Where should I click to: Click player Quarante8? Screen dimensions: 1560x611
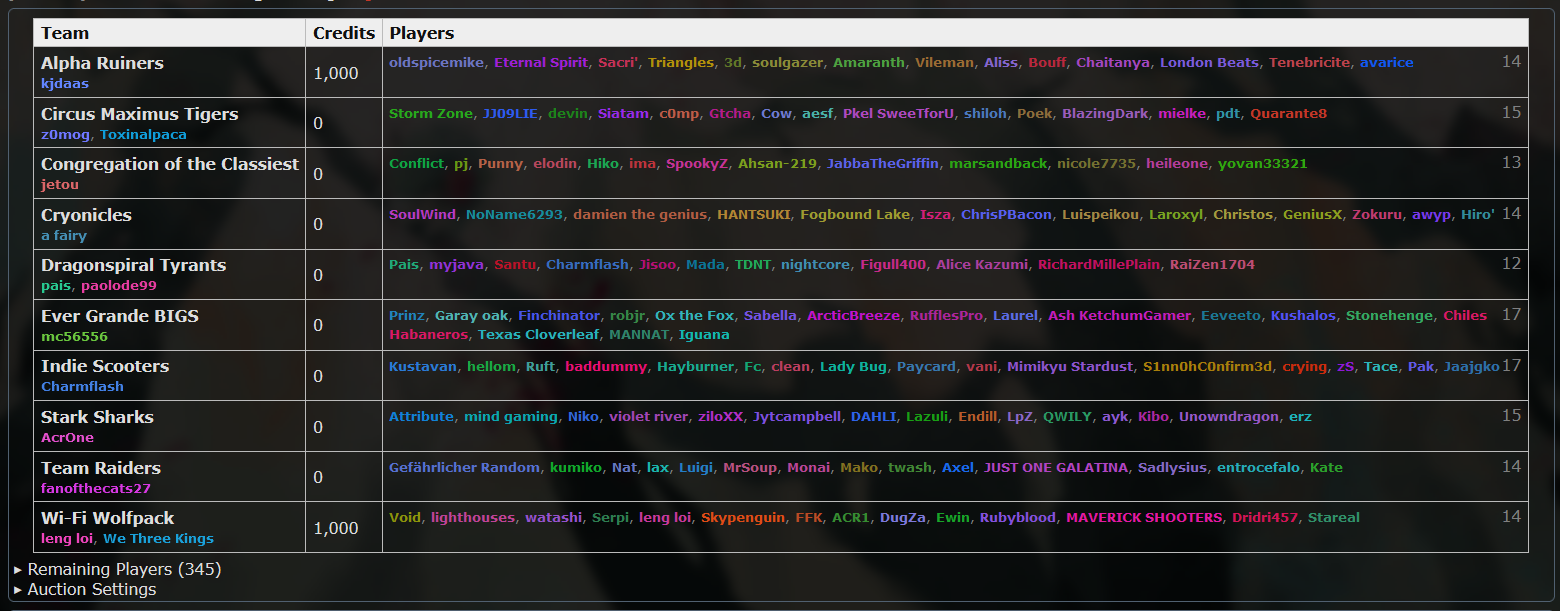pos(1288,114)
